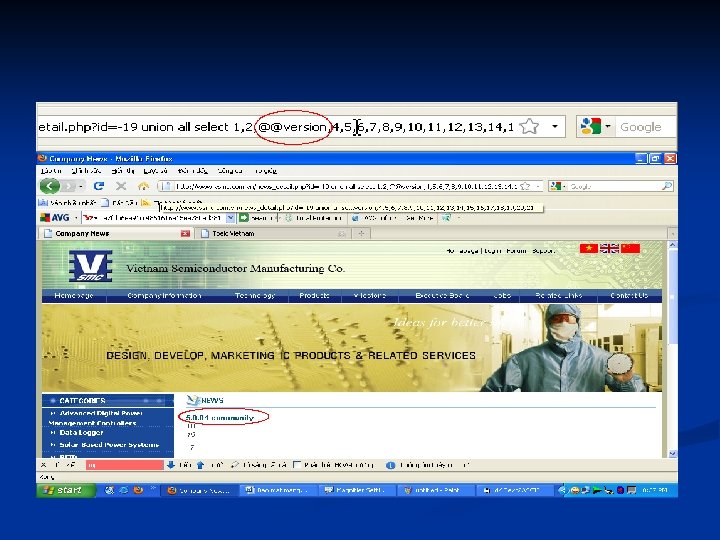Open the AVG logo dropdown arrow

click(x=76, y=218)
